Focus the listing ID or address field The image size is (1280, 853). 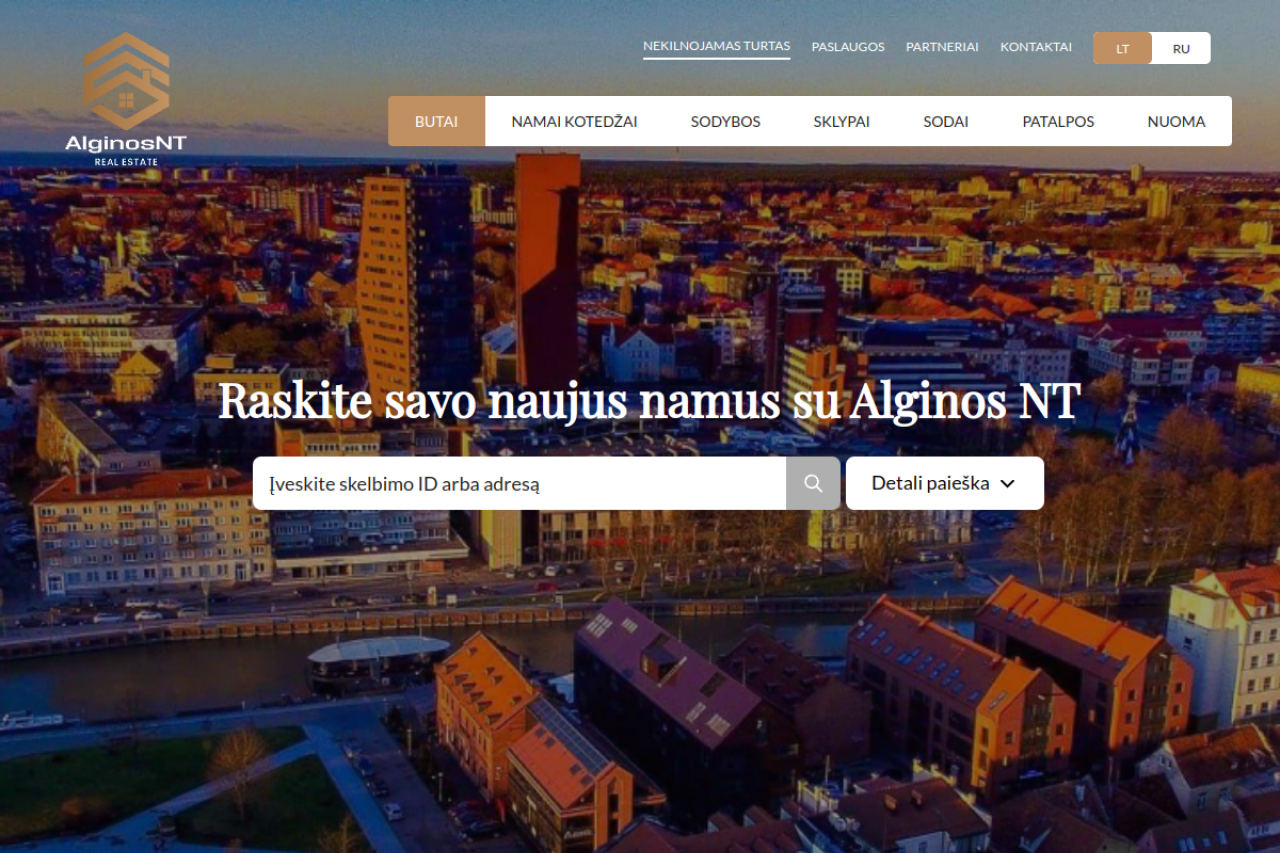click(x=519, y=484)
